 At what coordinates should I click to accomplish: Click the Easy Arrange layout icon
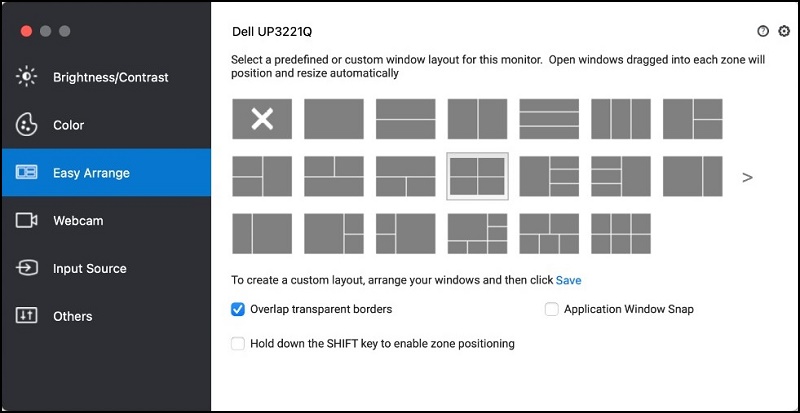pos(26,173)
